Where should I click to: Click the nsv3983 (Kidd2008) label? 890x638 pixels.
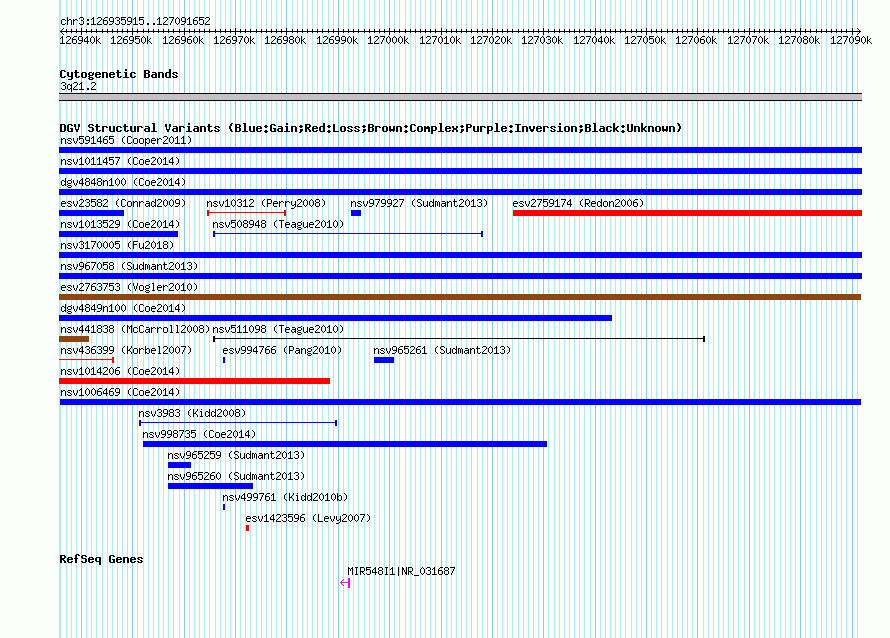tap(192, 413)
